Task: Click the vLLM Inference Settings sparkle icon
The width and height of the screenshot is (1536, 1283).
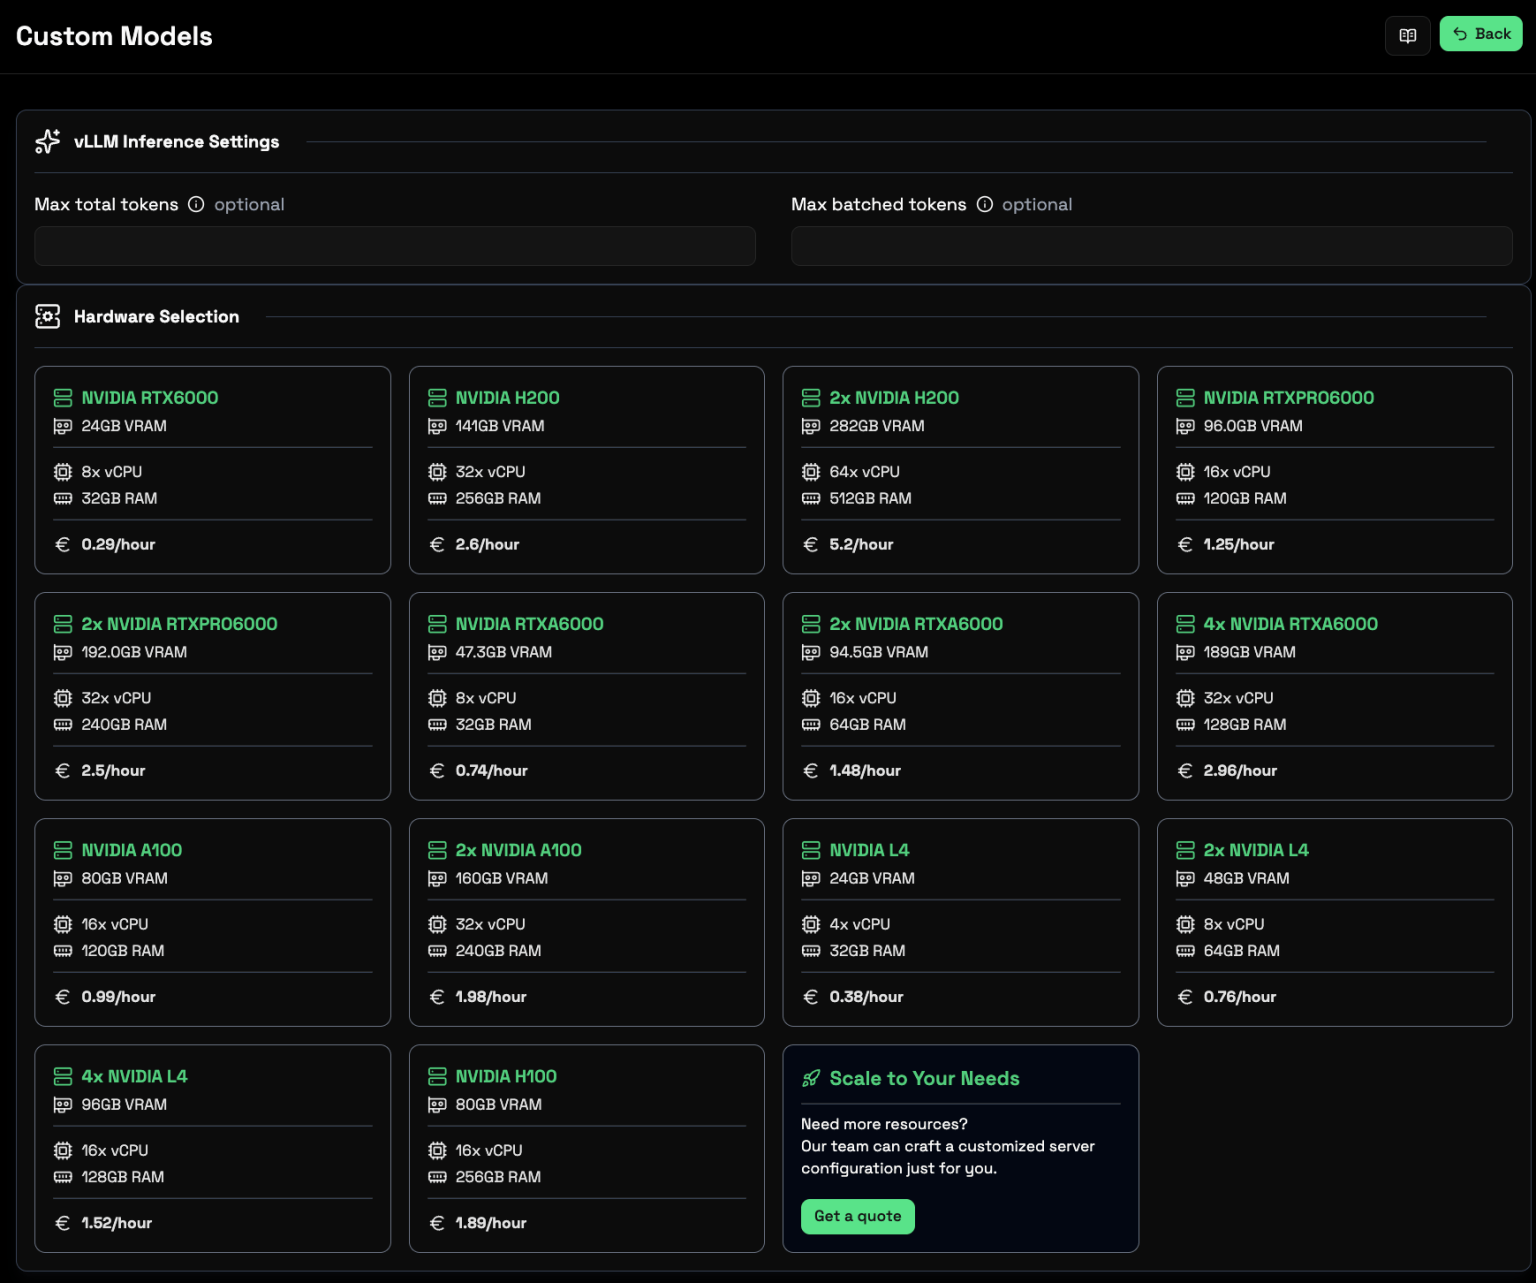Action: [47, 142]
